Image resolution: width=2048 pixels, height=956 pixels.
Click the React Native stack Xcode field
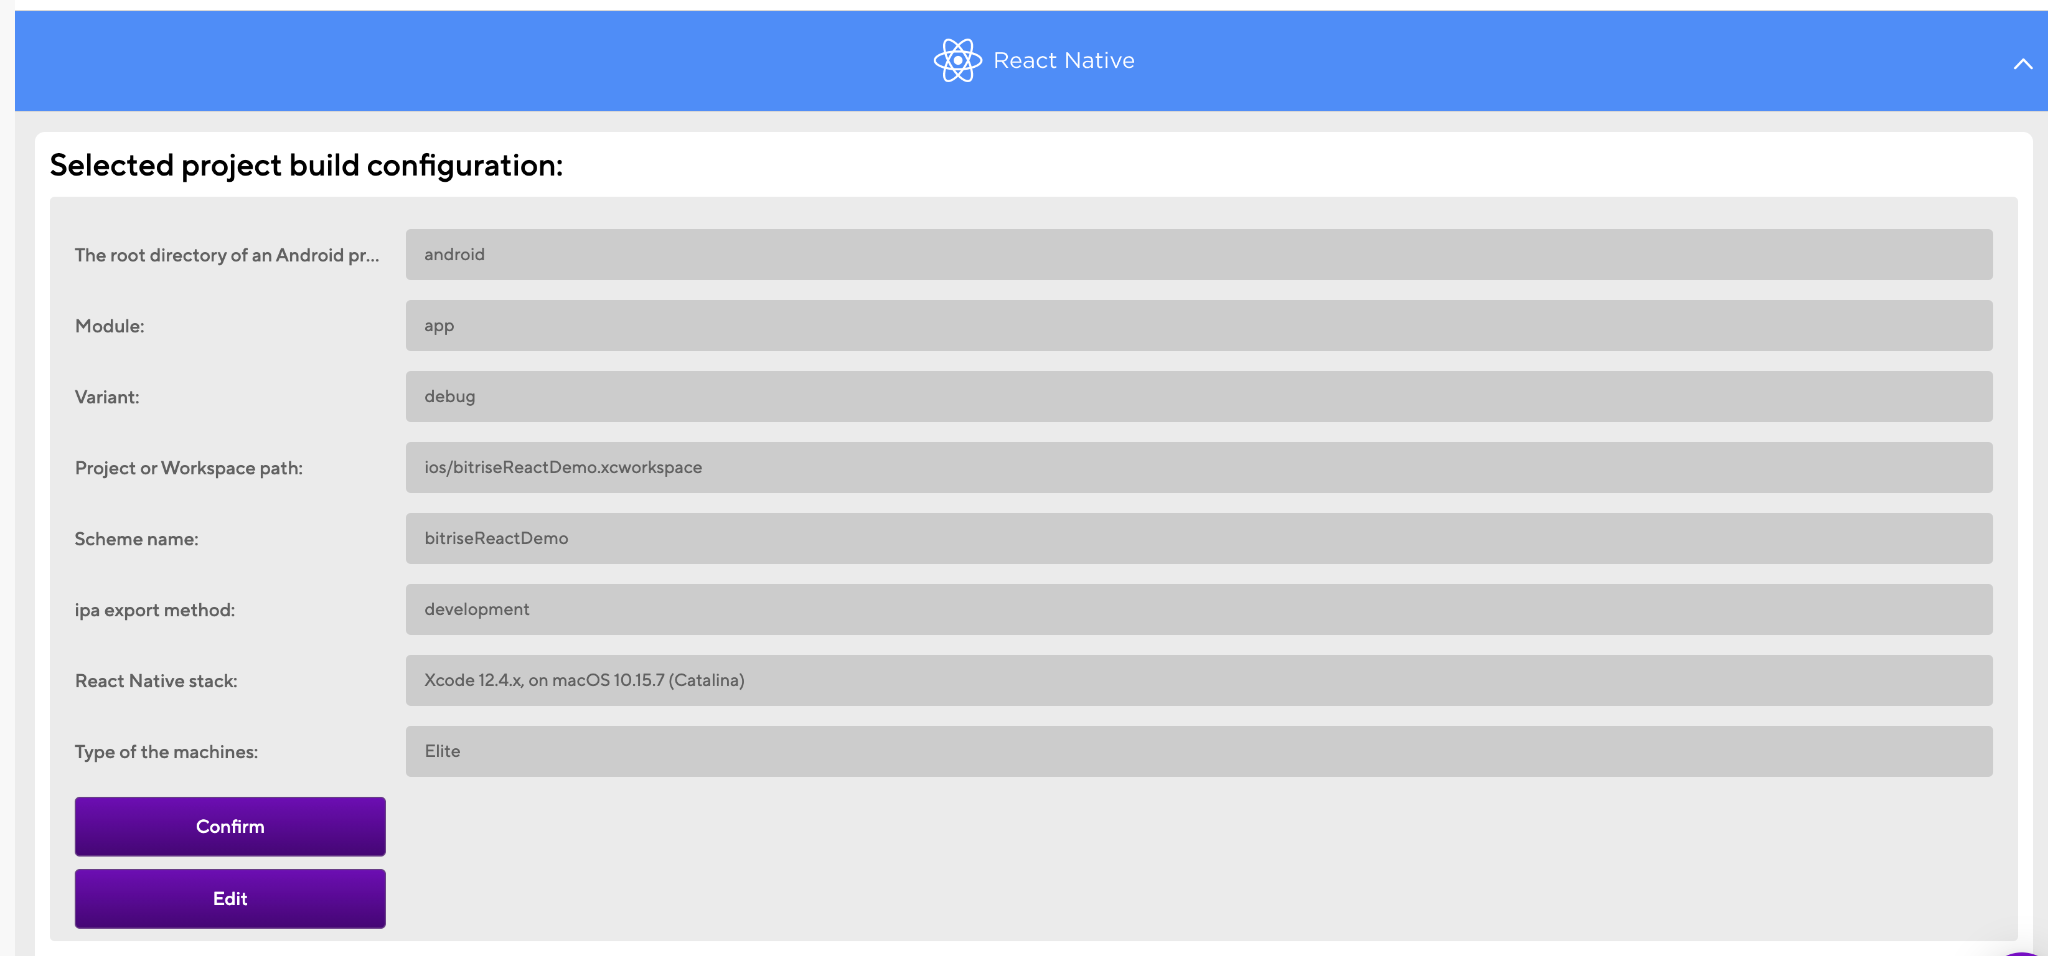[x=1199, y=680]
